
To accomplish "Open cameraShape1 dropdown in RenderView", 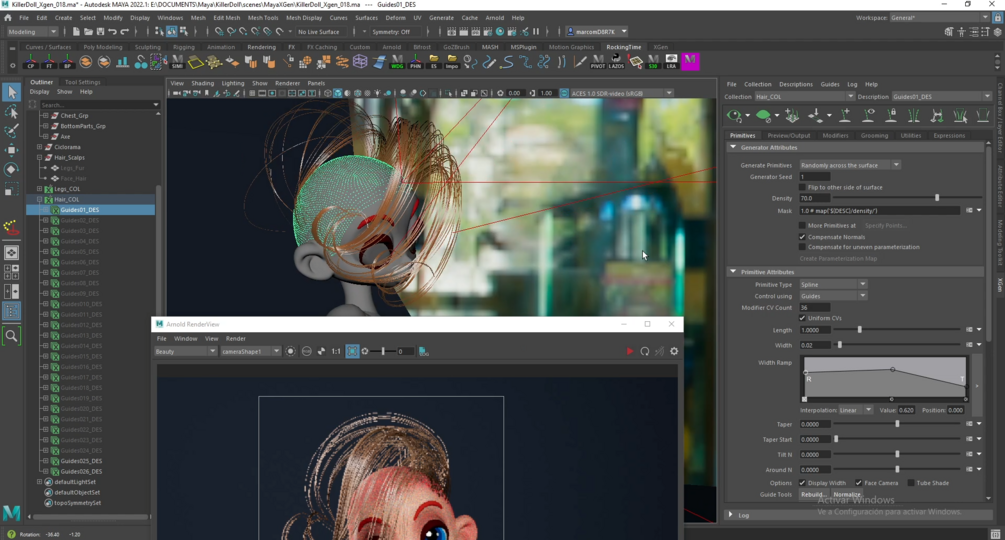I will (x=251, y=351).
